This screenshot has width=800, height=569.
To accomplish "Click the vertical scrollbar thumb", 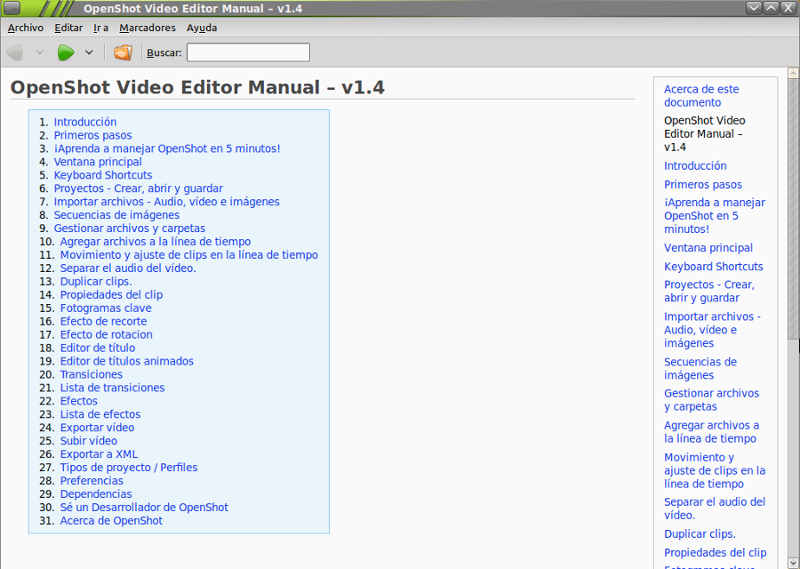I will click(793, 209).
